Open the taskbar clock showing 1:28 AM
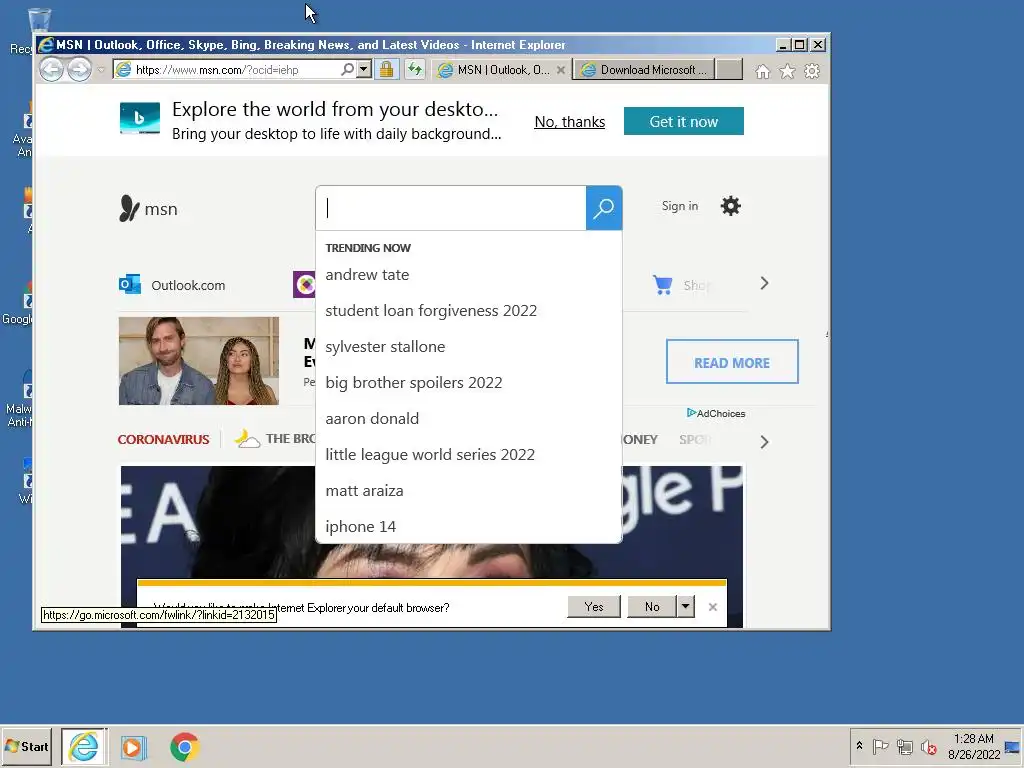 click(974, 746)
